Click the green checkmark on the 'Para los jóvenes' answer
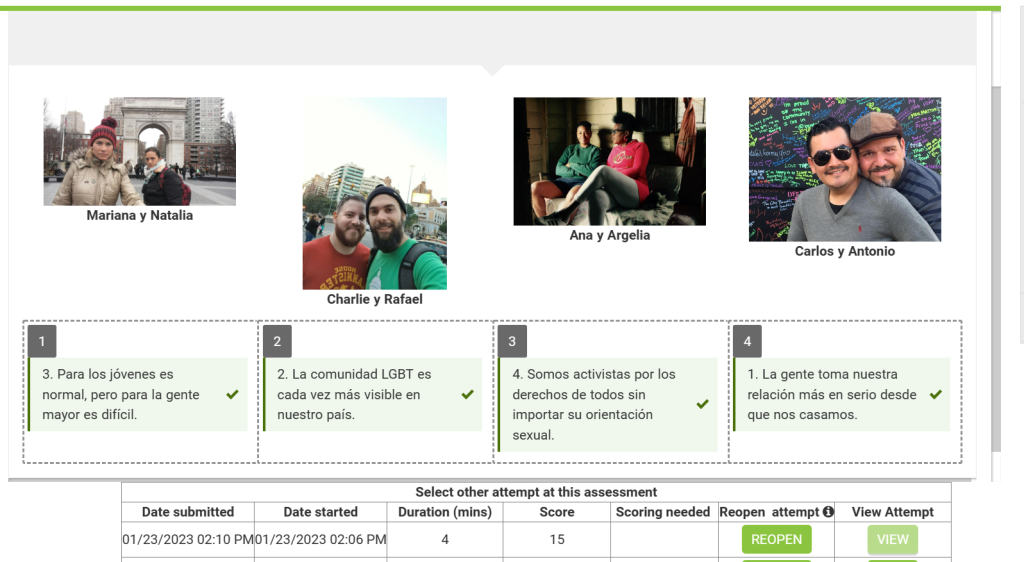 coord(233,395)
